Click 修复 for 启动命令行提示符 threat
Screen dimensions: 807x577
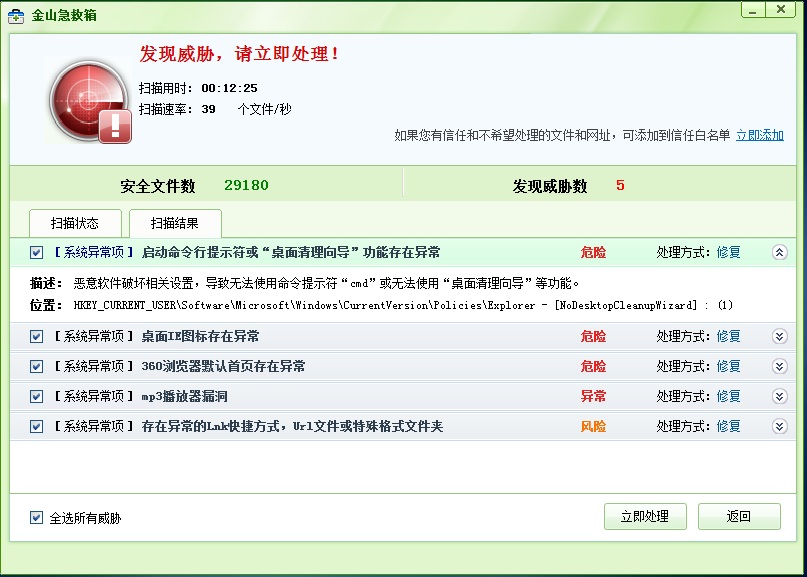728,252
